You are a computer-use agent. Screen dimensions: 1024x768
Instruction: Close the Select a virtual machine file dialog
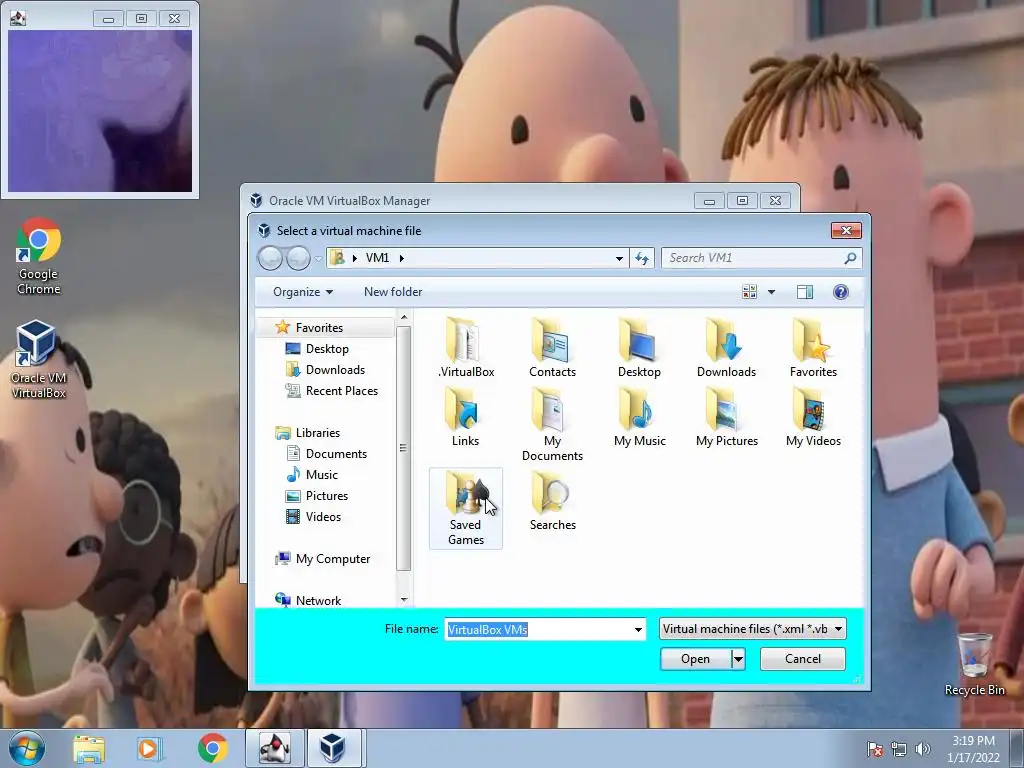click(846, 231)
